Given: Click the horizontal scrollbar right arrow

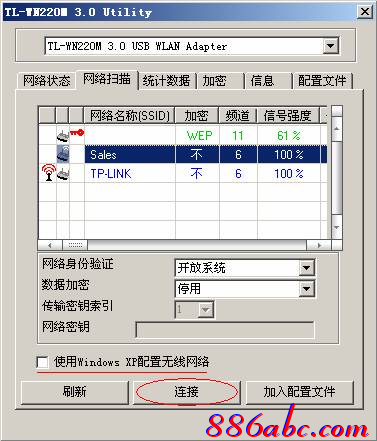Looking at the screenshot, I should pyautogui.click(x=319, y=245).
